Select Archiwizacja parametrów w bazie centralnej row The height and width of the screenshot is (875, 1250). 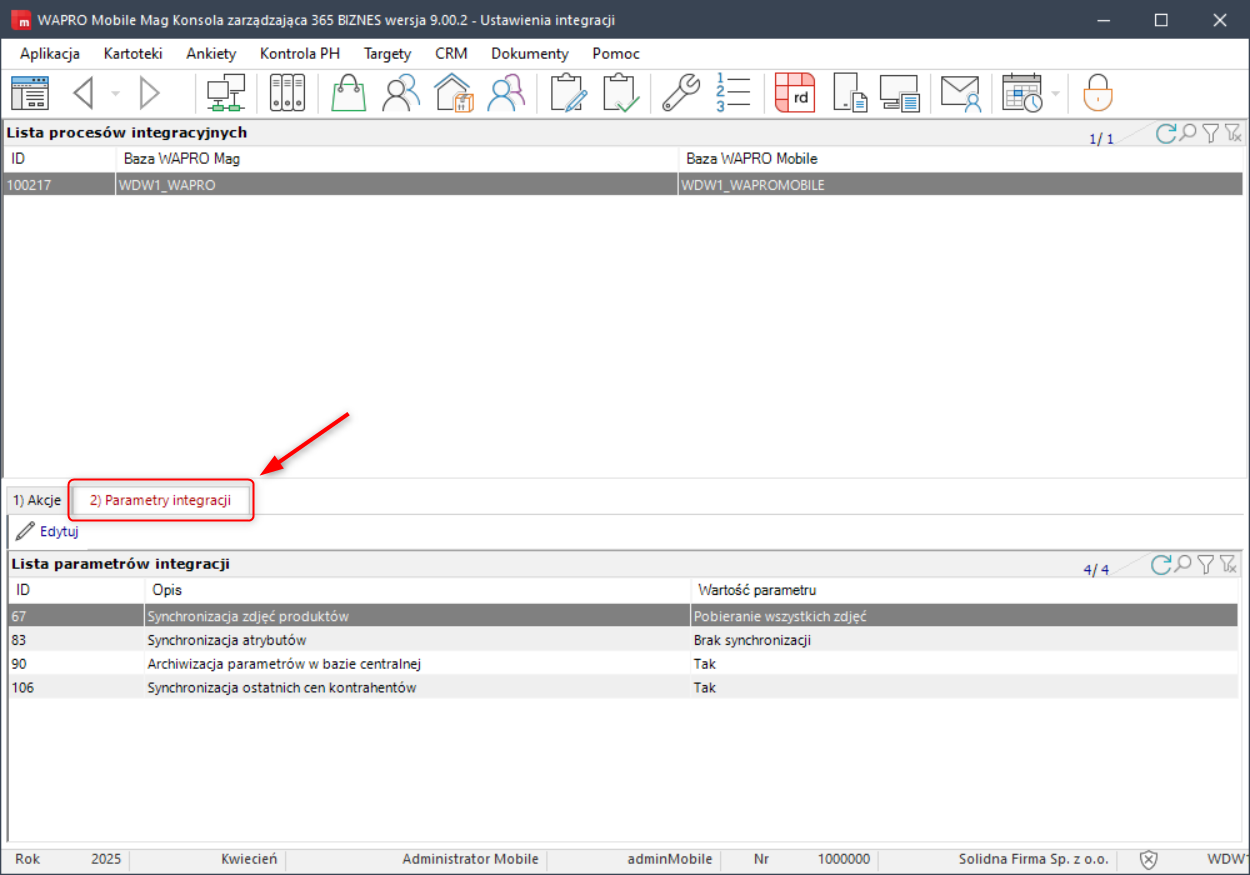623,664
